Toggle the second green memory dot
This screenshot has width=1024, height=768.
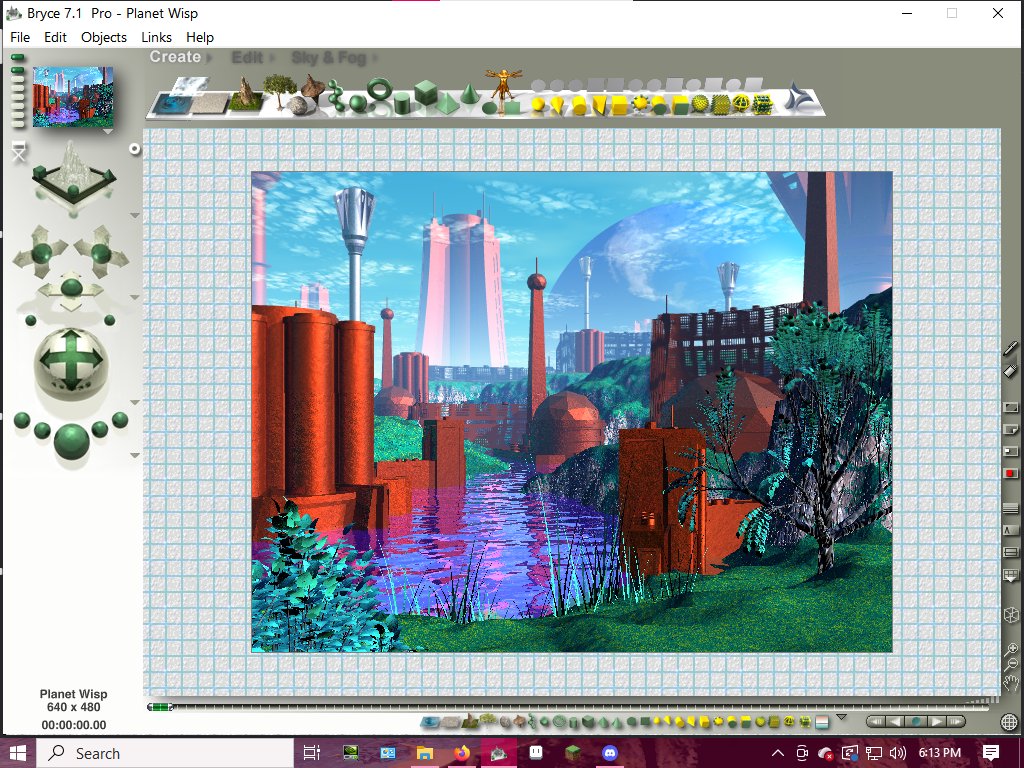coord(18,70)
